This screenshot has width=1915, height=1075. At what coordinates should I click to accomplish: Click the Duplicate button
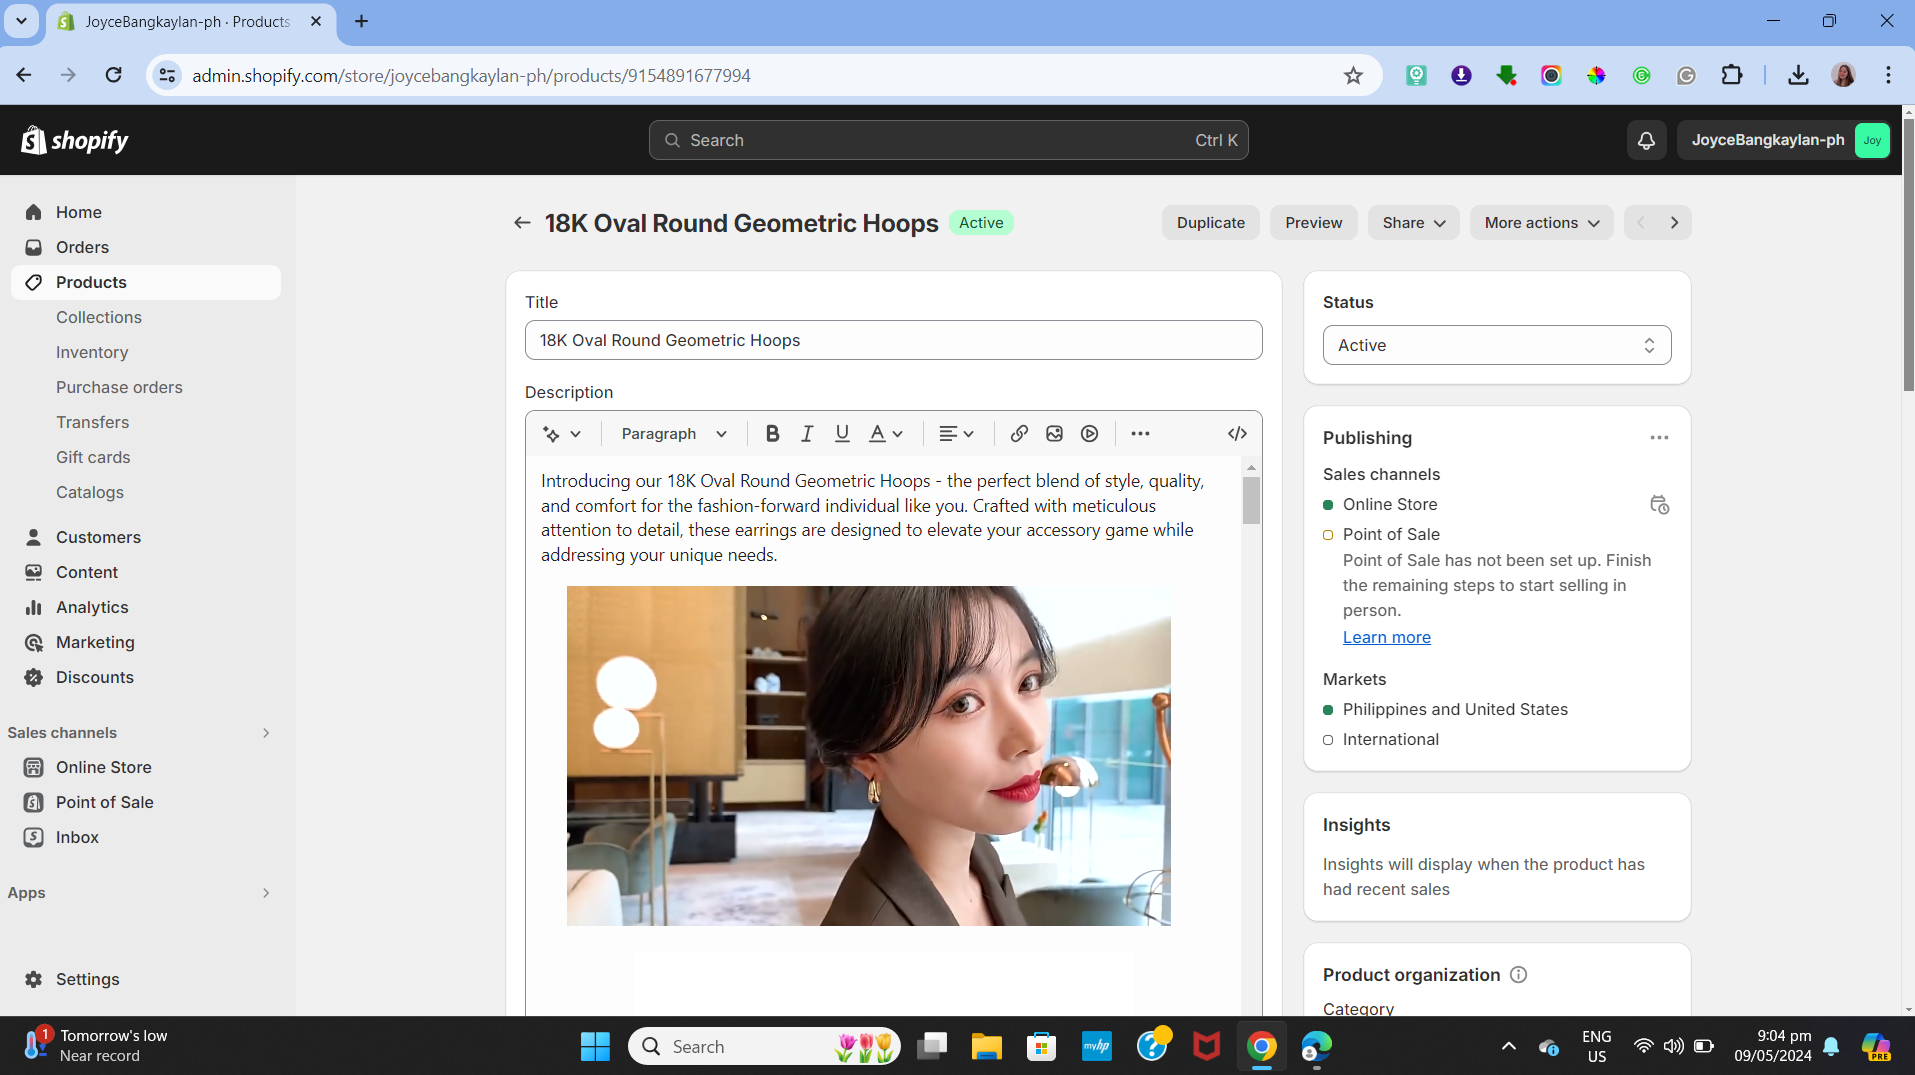coord(1210,223)
